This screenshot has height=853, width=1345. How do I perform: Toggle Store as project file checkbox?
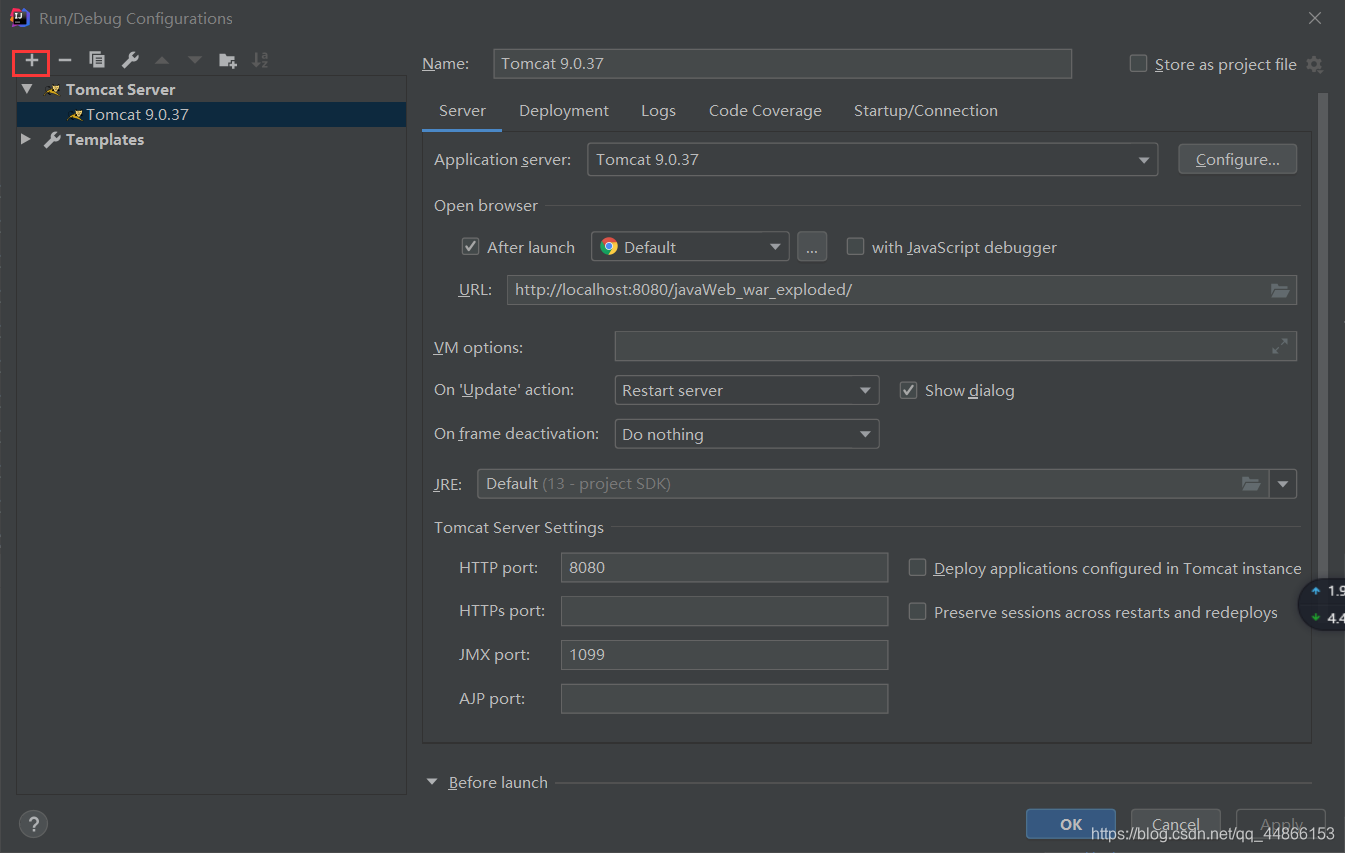pyautogui.click(x=1138, y=64)
